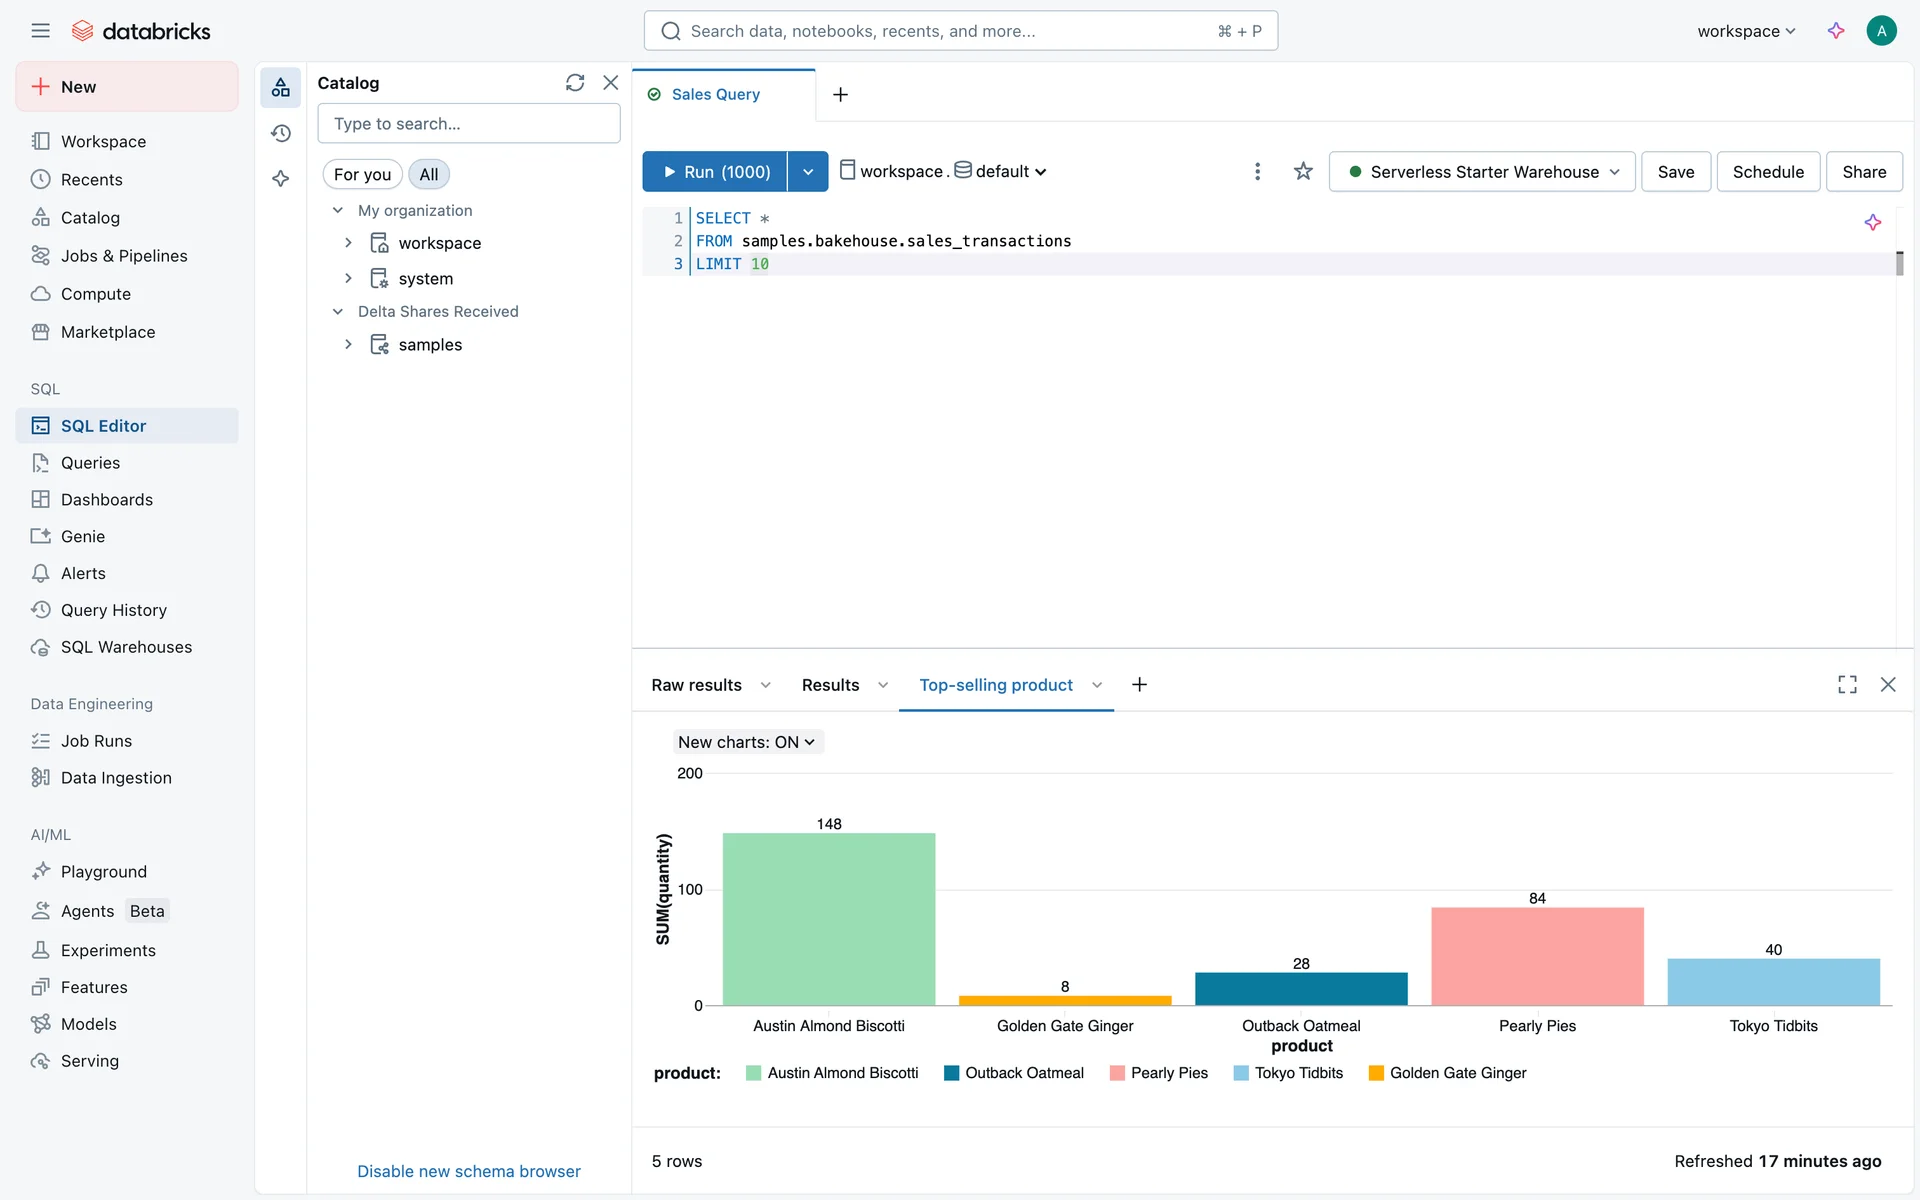The width and height of the screenshot is (1920, 1200).
Task: Click the editor assistant sparkle icon
Action: (1872, 222)
